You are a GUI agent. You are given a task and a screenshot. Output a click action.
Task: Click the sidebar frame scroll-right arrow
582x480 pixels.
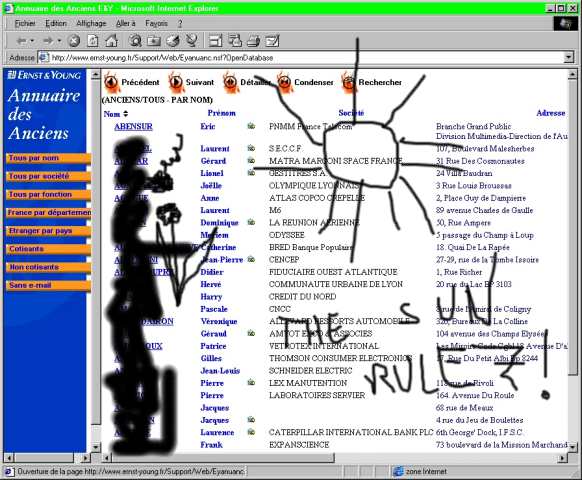(x=86, y=458)
